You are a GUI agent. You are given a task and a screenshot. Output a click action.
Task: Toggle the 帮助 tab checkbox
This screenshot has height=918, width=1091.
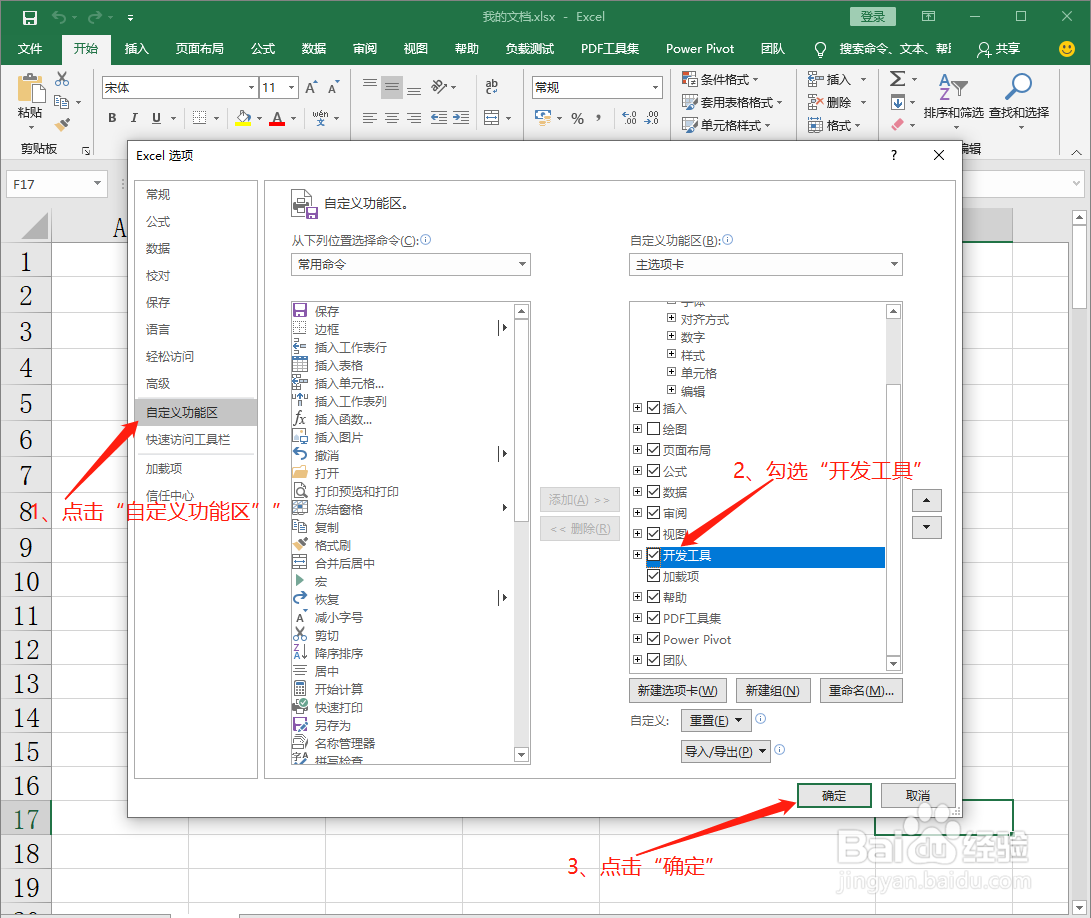(x=653, y=596)
